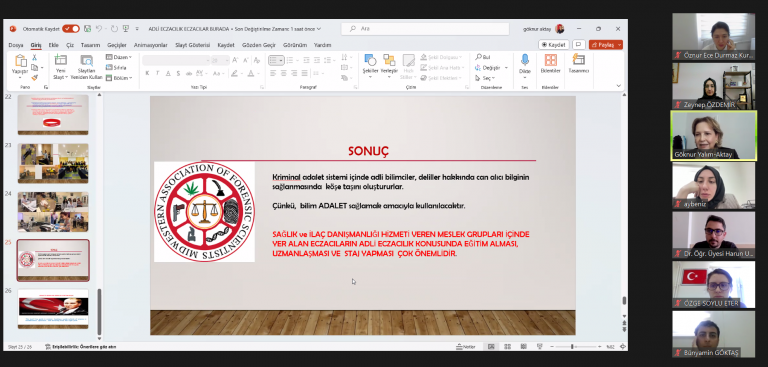Adjust the zoom slider in status bar
The image size is (768, 367).
click(572, 347)
